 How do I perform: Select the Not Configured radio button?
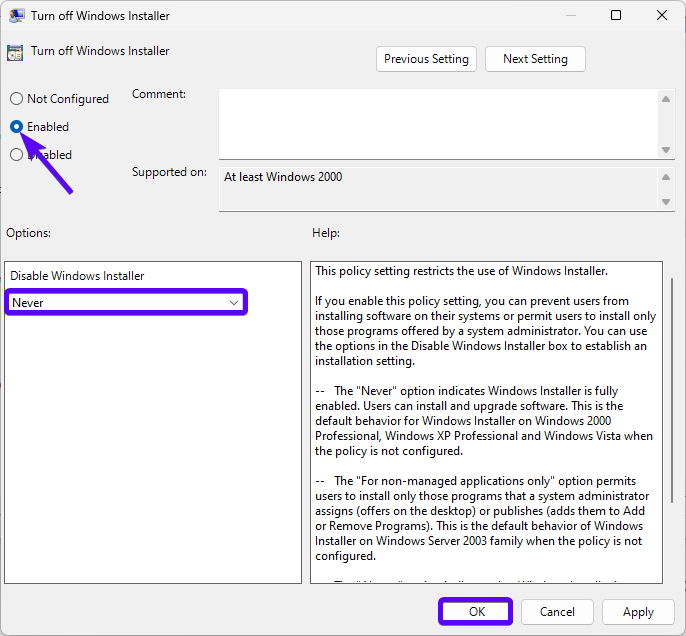(x=16, y=98)
